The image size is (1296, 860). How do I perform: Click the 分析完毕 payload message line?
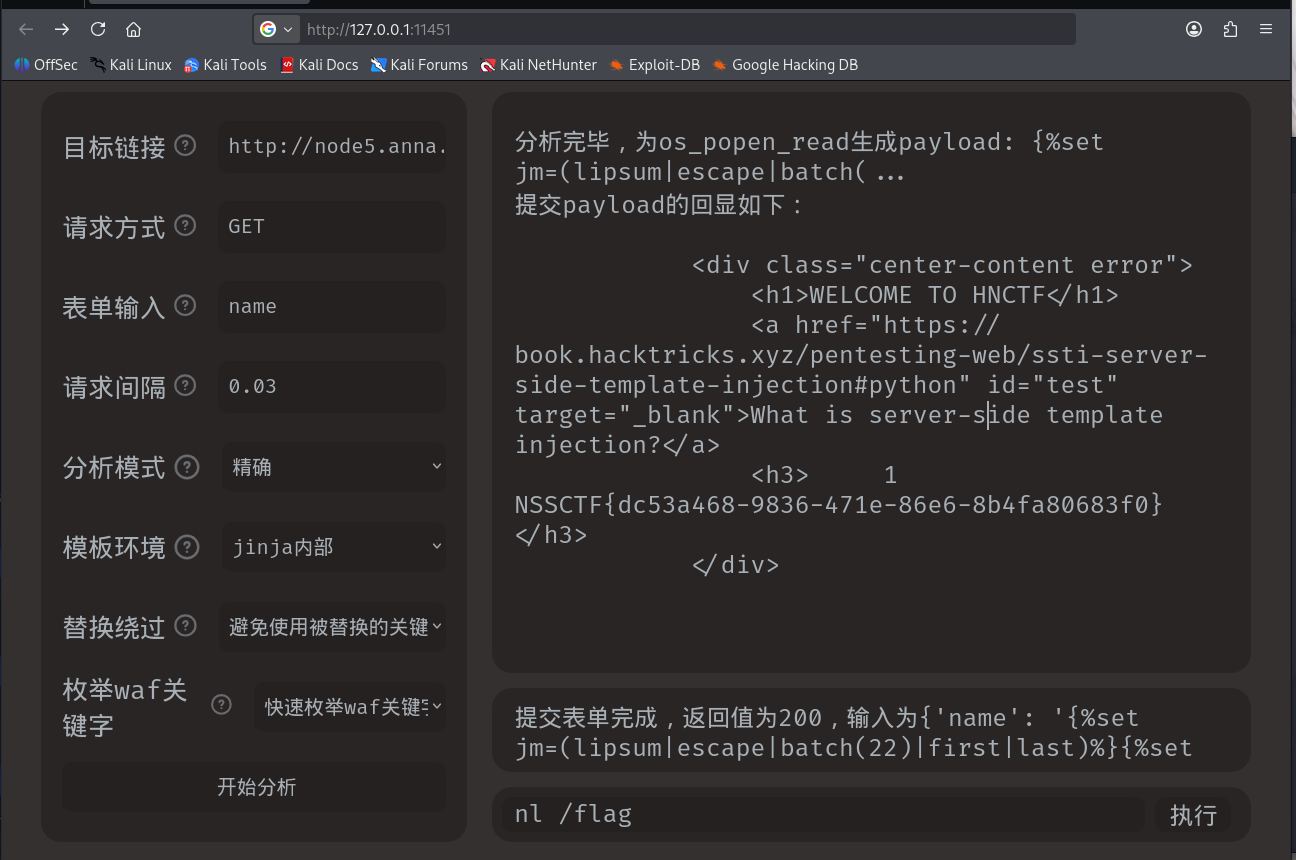point(809,157)
